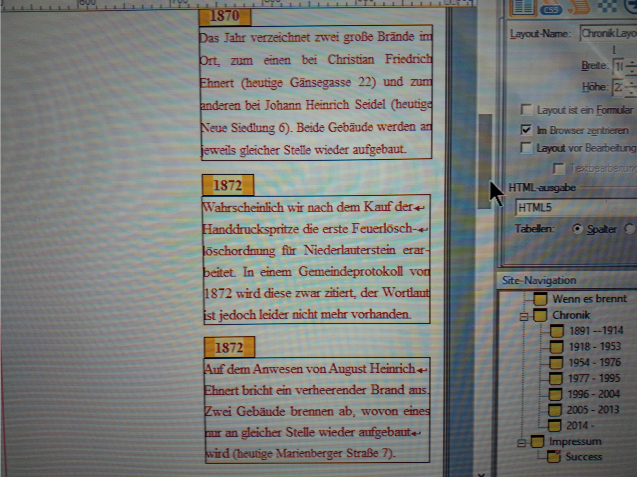
Task: Select the '1870' year heading box
Action: click(x=225, y=17)
